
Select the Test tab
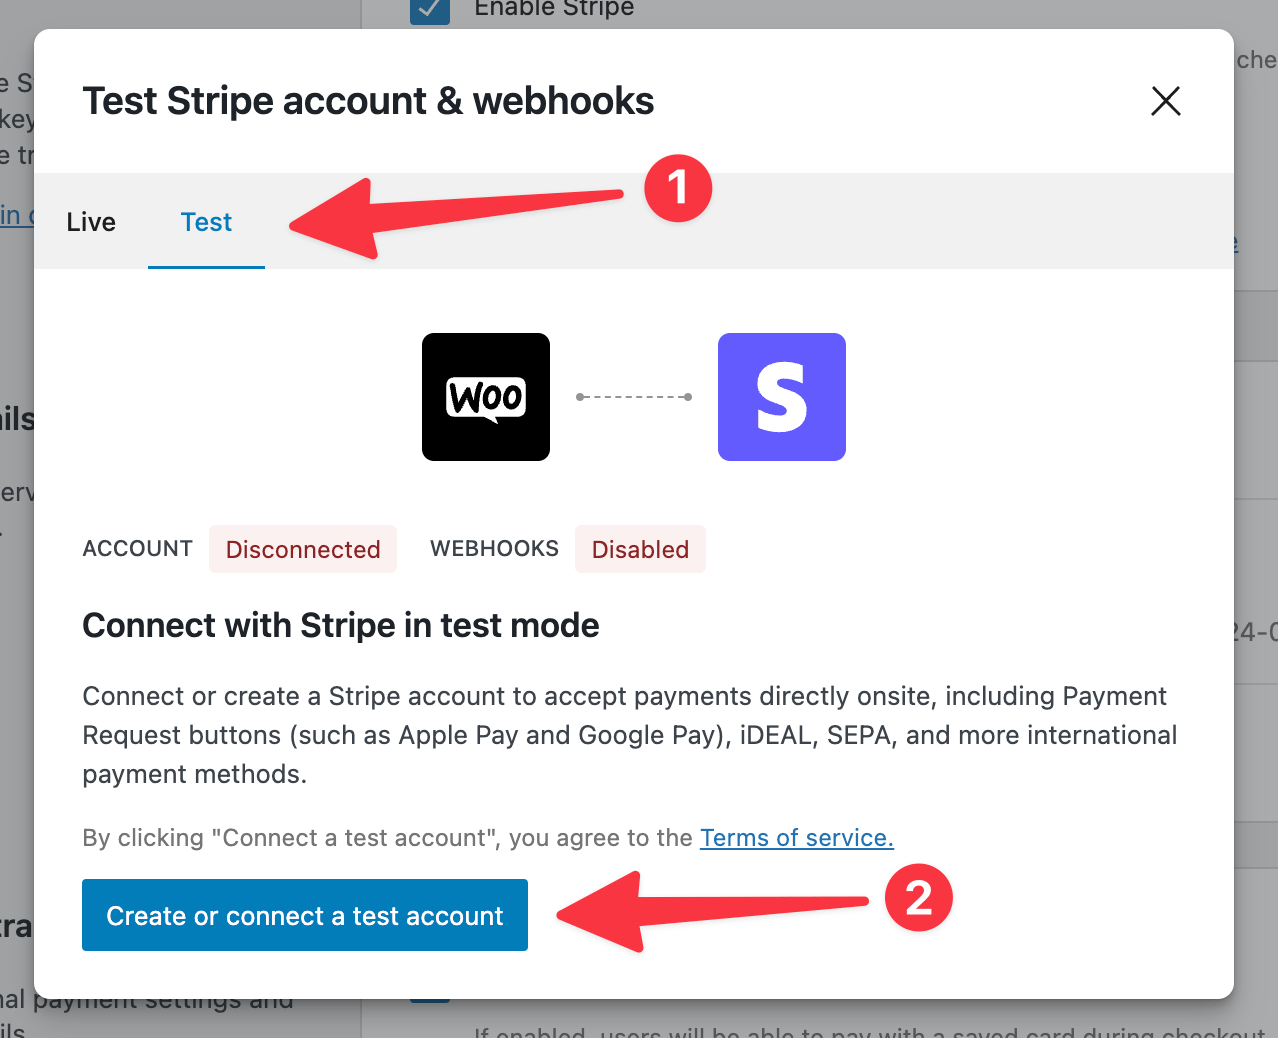coord(206,222)
